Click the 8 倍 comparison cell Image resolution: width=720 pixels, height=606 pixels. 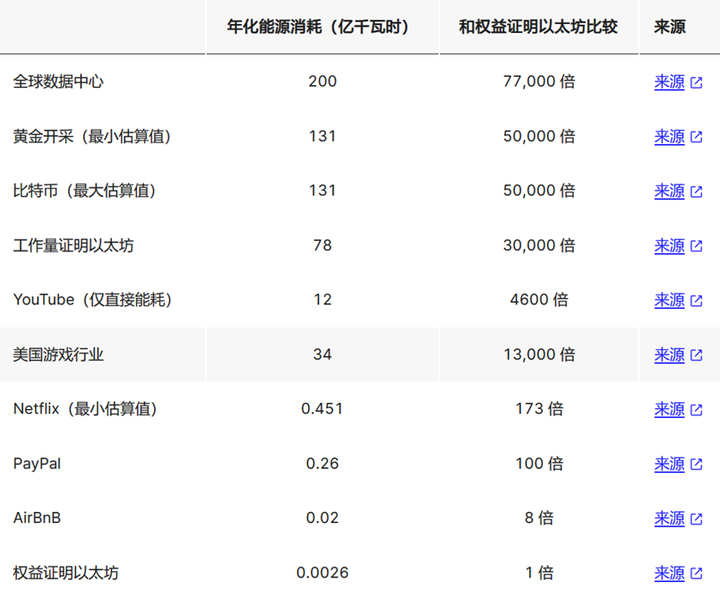tap(539, 518)
